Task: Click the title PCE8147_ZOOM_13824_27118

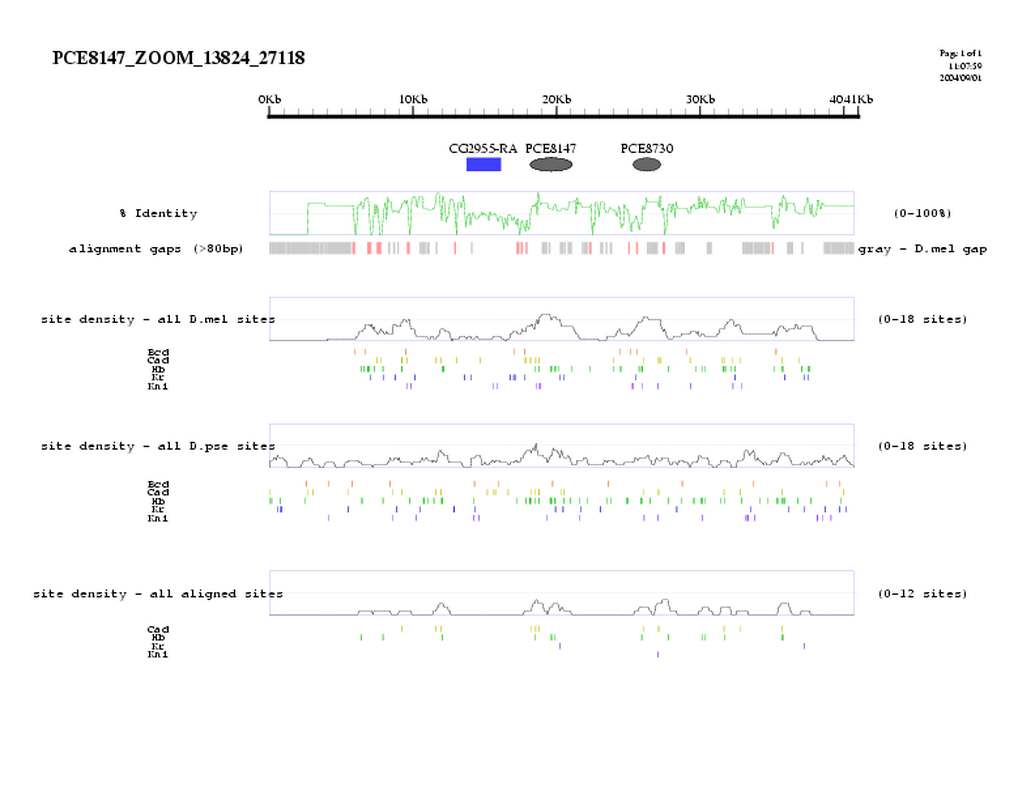Action: pos(178,58)
